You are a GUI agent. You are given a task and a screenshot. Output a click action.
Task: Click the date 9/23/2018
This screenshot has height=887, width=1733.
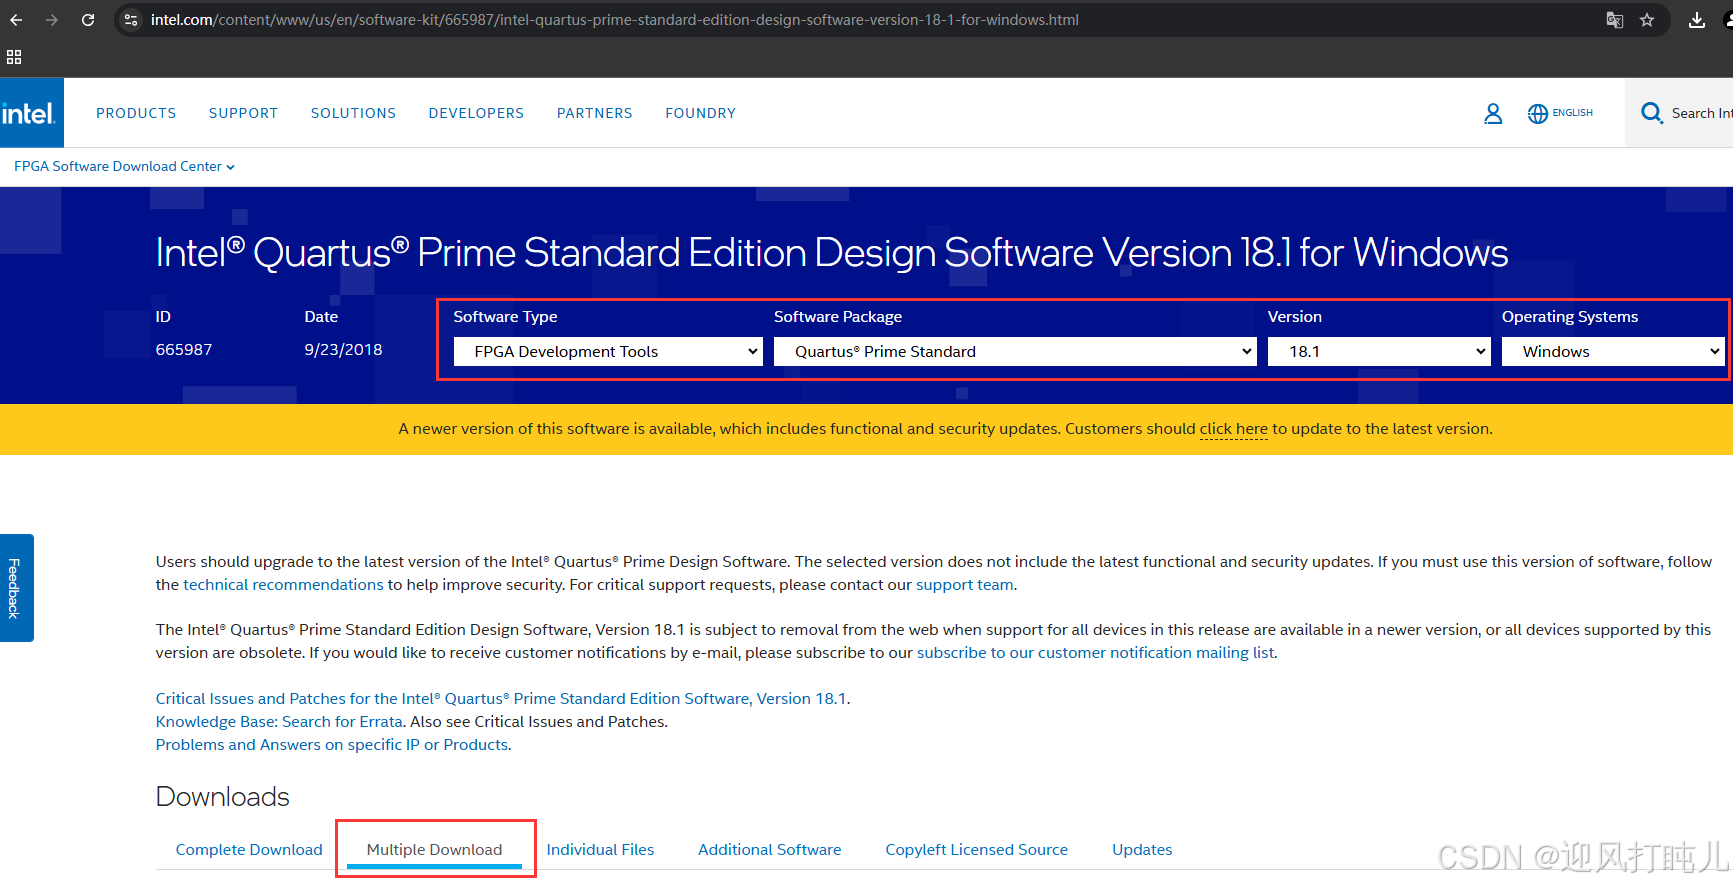point(343,350)
